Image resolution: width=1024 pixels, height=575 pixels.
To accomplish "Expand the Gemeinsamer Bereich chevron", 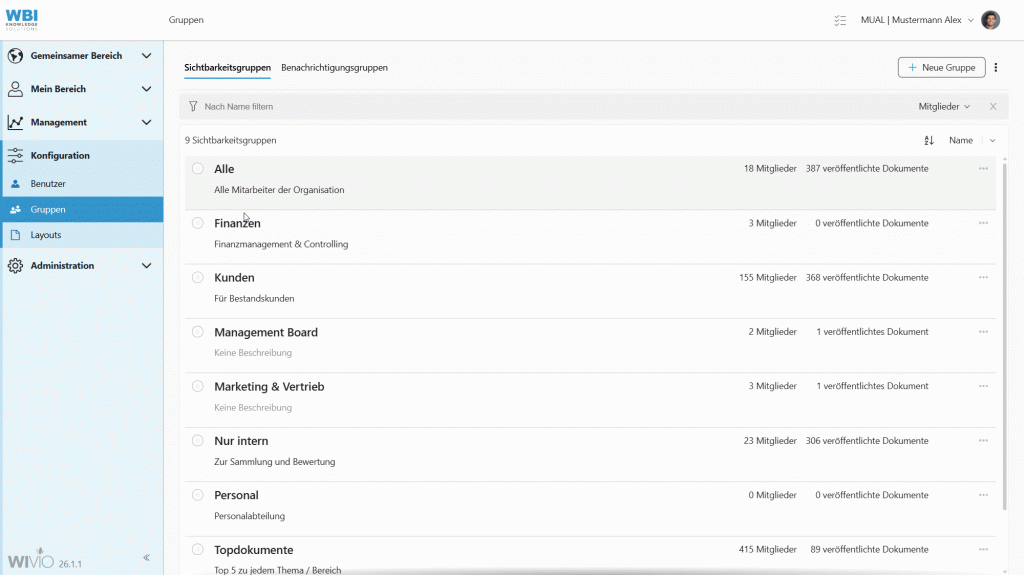I will pyautogui.click(x=146, y=56).
